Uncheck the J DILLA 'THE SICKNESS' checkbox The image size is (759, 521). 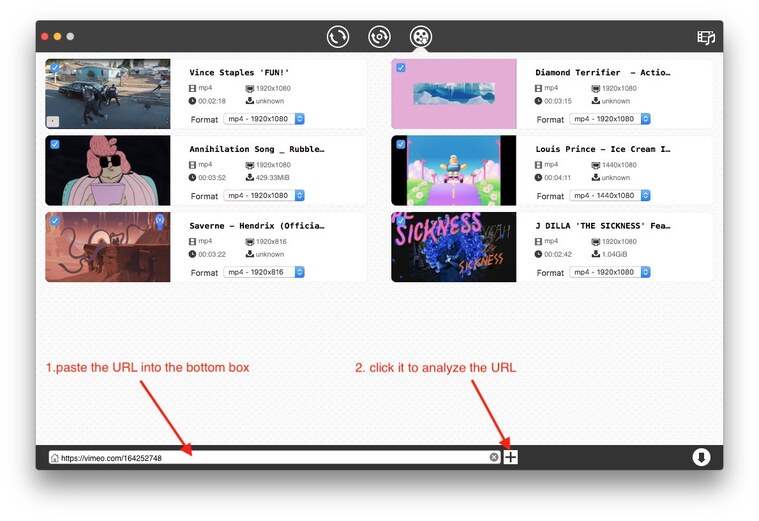tap(401, 221)
